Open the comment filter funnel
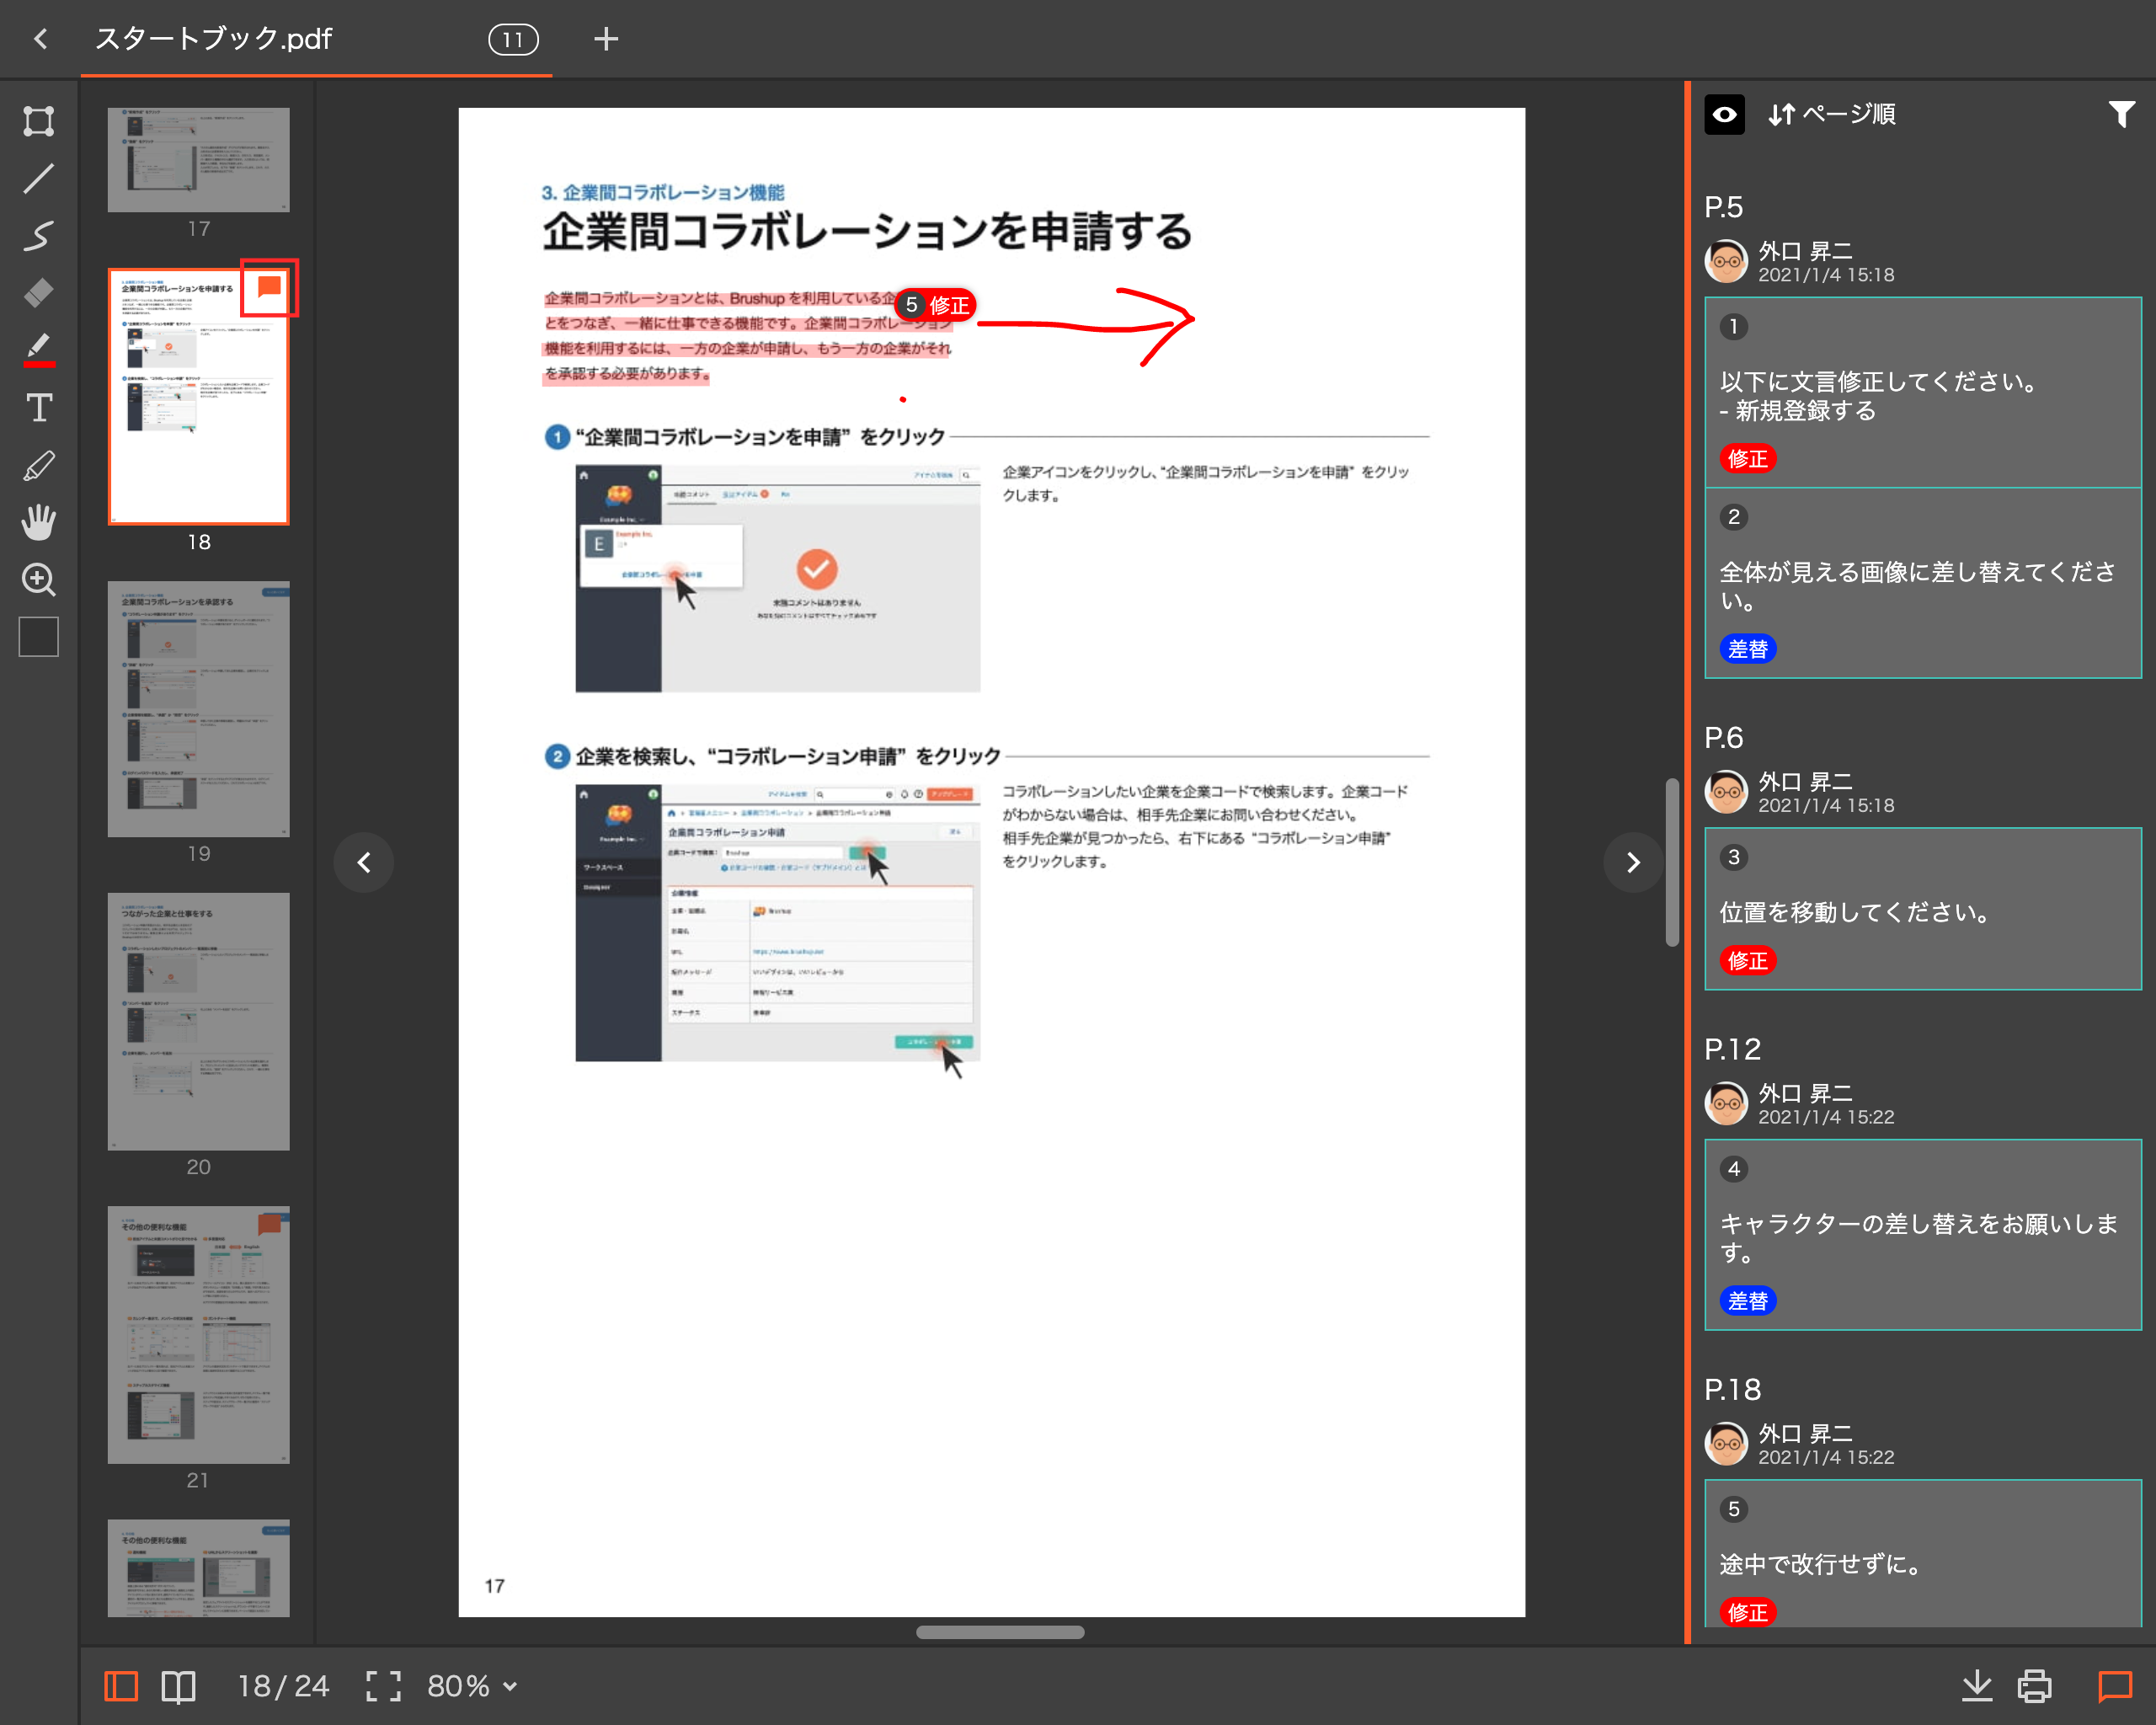 2121,114
